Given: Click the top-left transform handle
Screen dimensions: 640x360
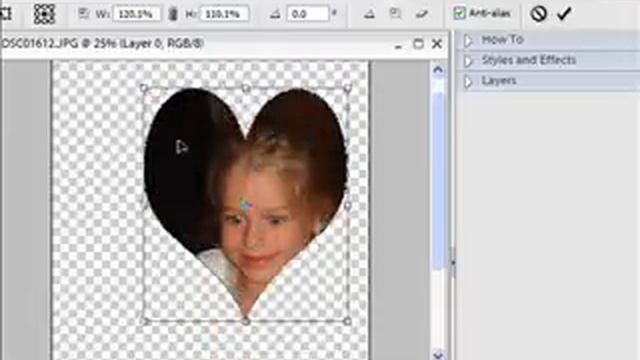Looking at the screenshot, I should click(144, 88).
